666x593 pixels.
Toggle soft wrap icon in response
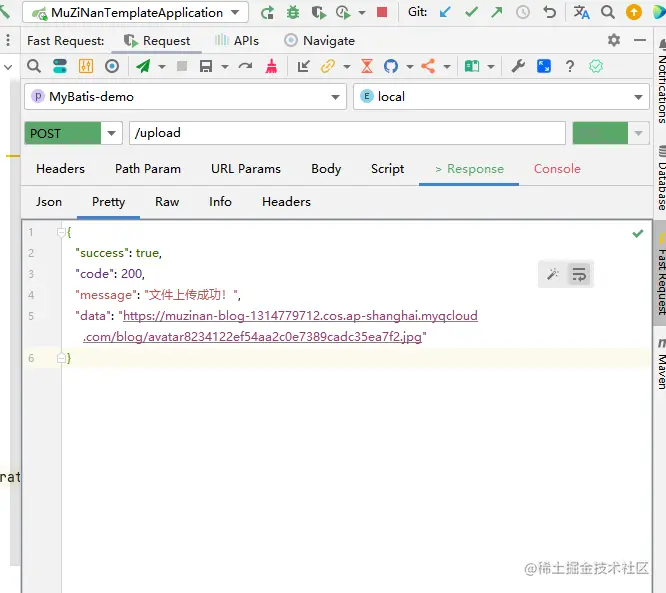(579, 274)
